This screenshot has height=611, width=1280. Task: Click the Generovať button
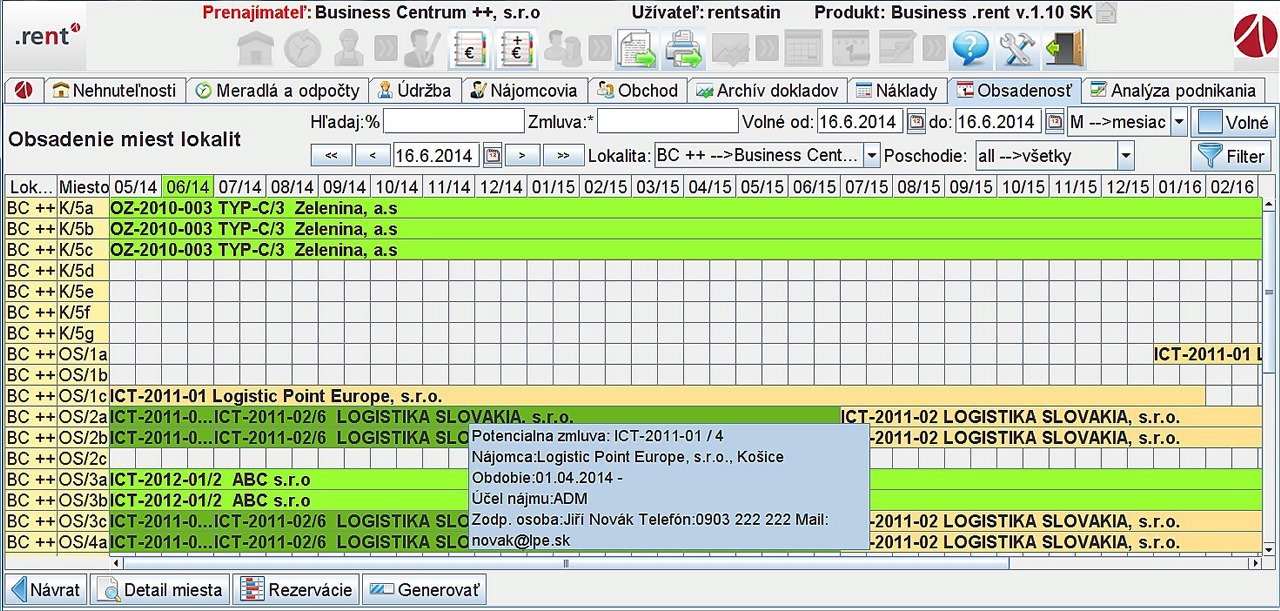pyautogui.click(x=424, y=589)
